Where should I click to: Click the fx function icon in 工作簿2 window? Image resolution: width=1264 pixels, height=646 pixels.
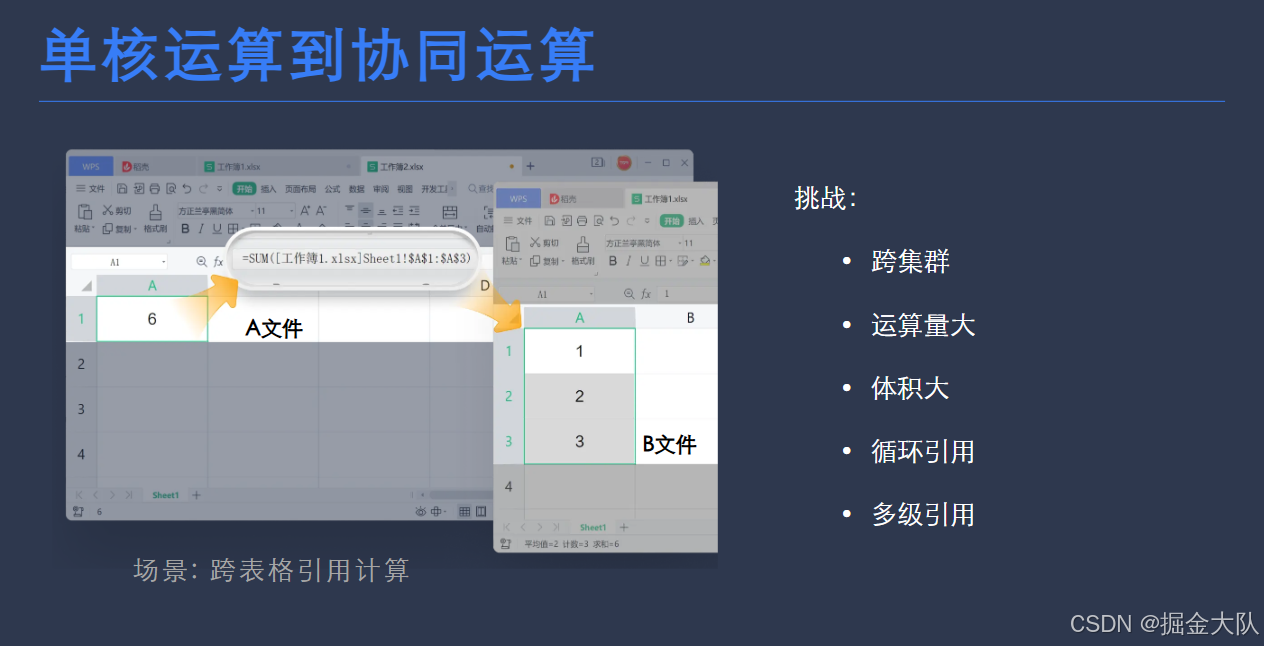tap(218, 261)
